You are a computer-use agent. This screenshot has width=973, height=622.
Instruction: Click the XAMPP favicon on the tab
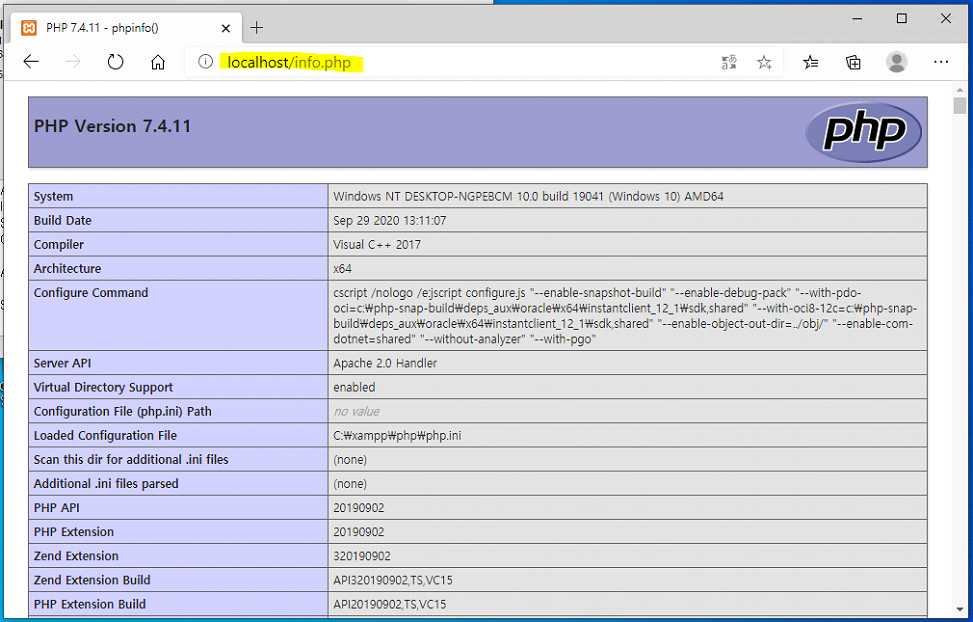[x=29, y=28]
